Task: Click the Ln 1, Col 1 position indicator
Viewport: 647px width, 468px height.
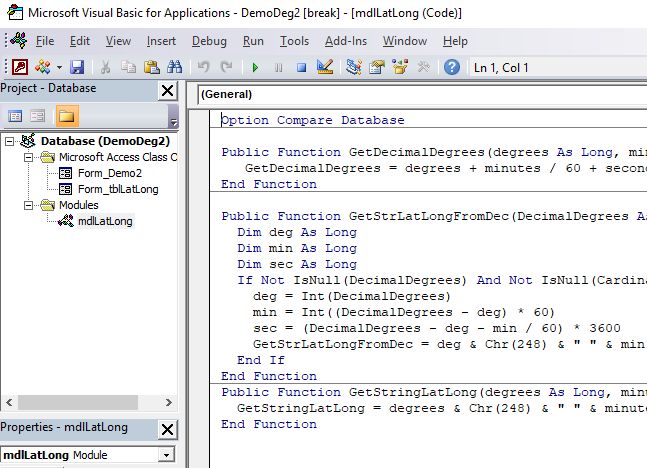Action: click(501, 68)
